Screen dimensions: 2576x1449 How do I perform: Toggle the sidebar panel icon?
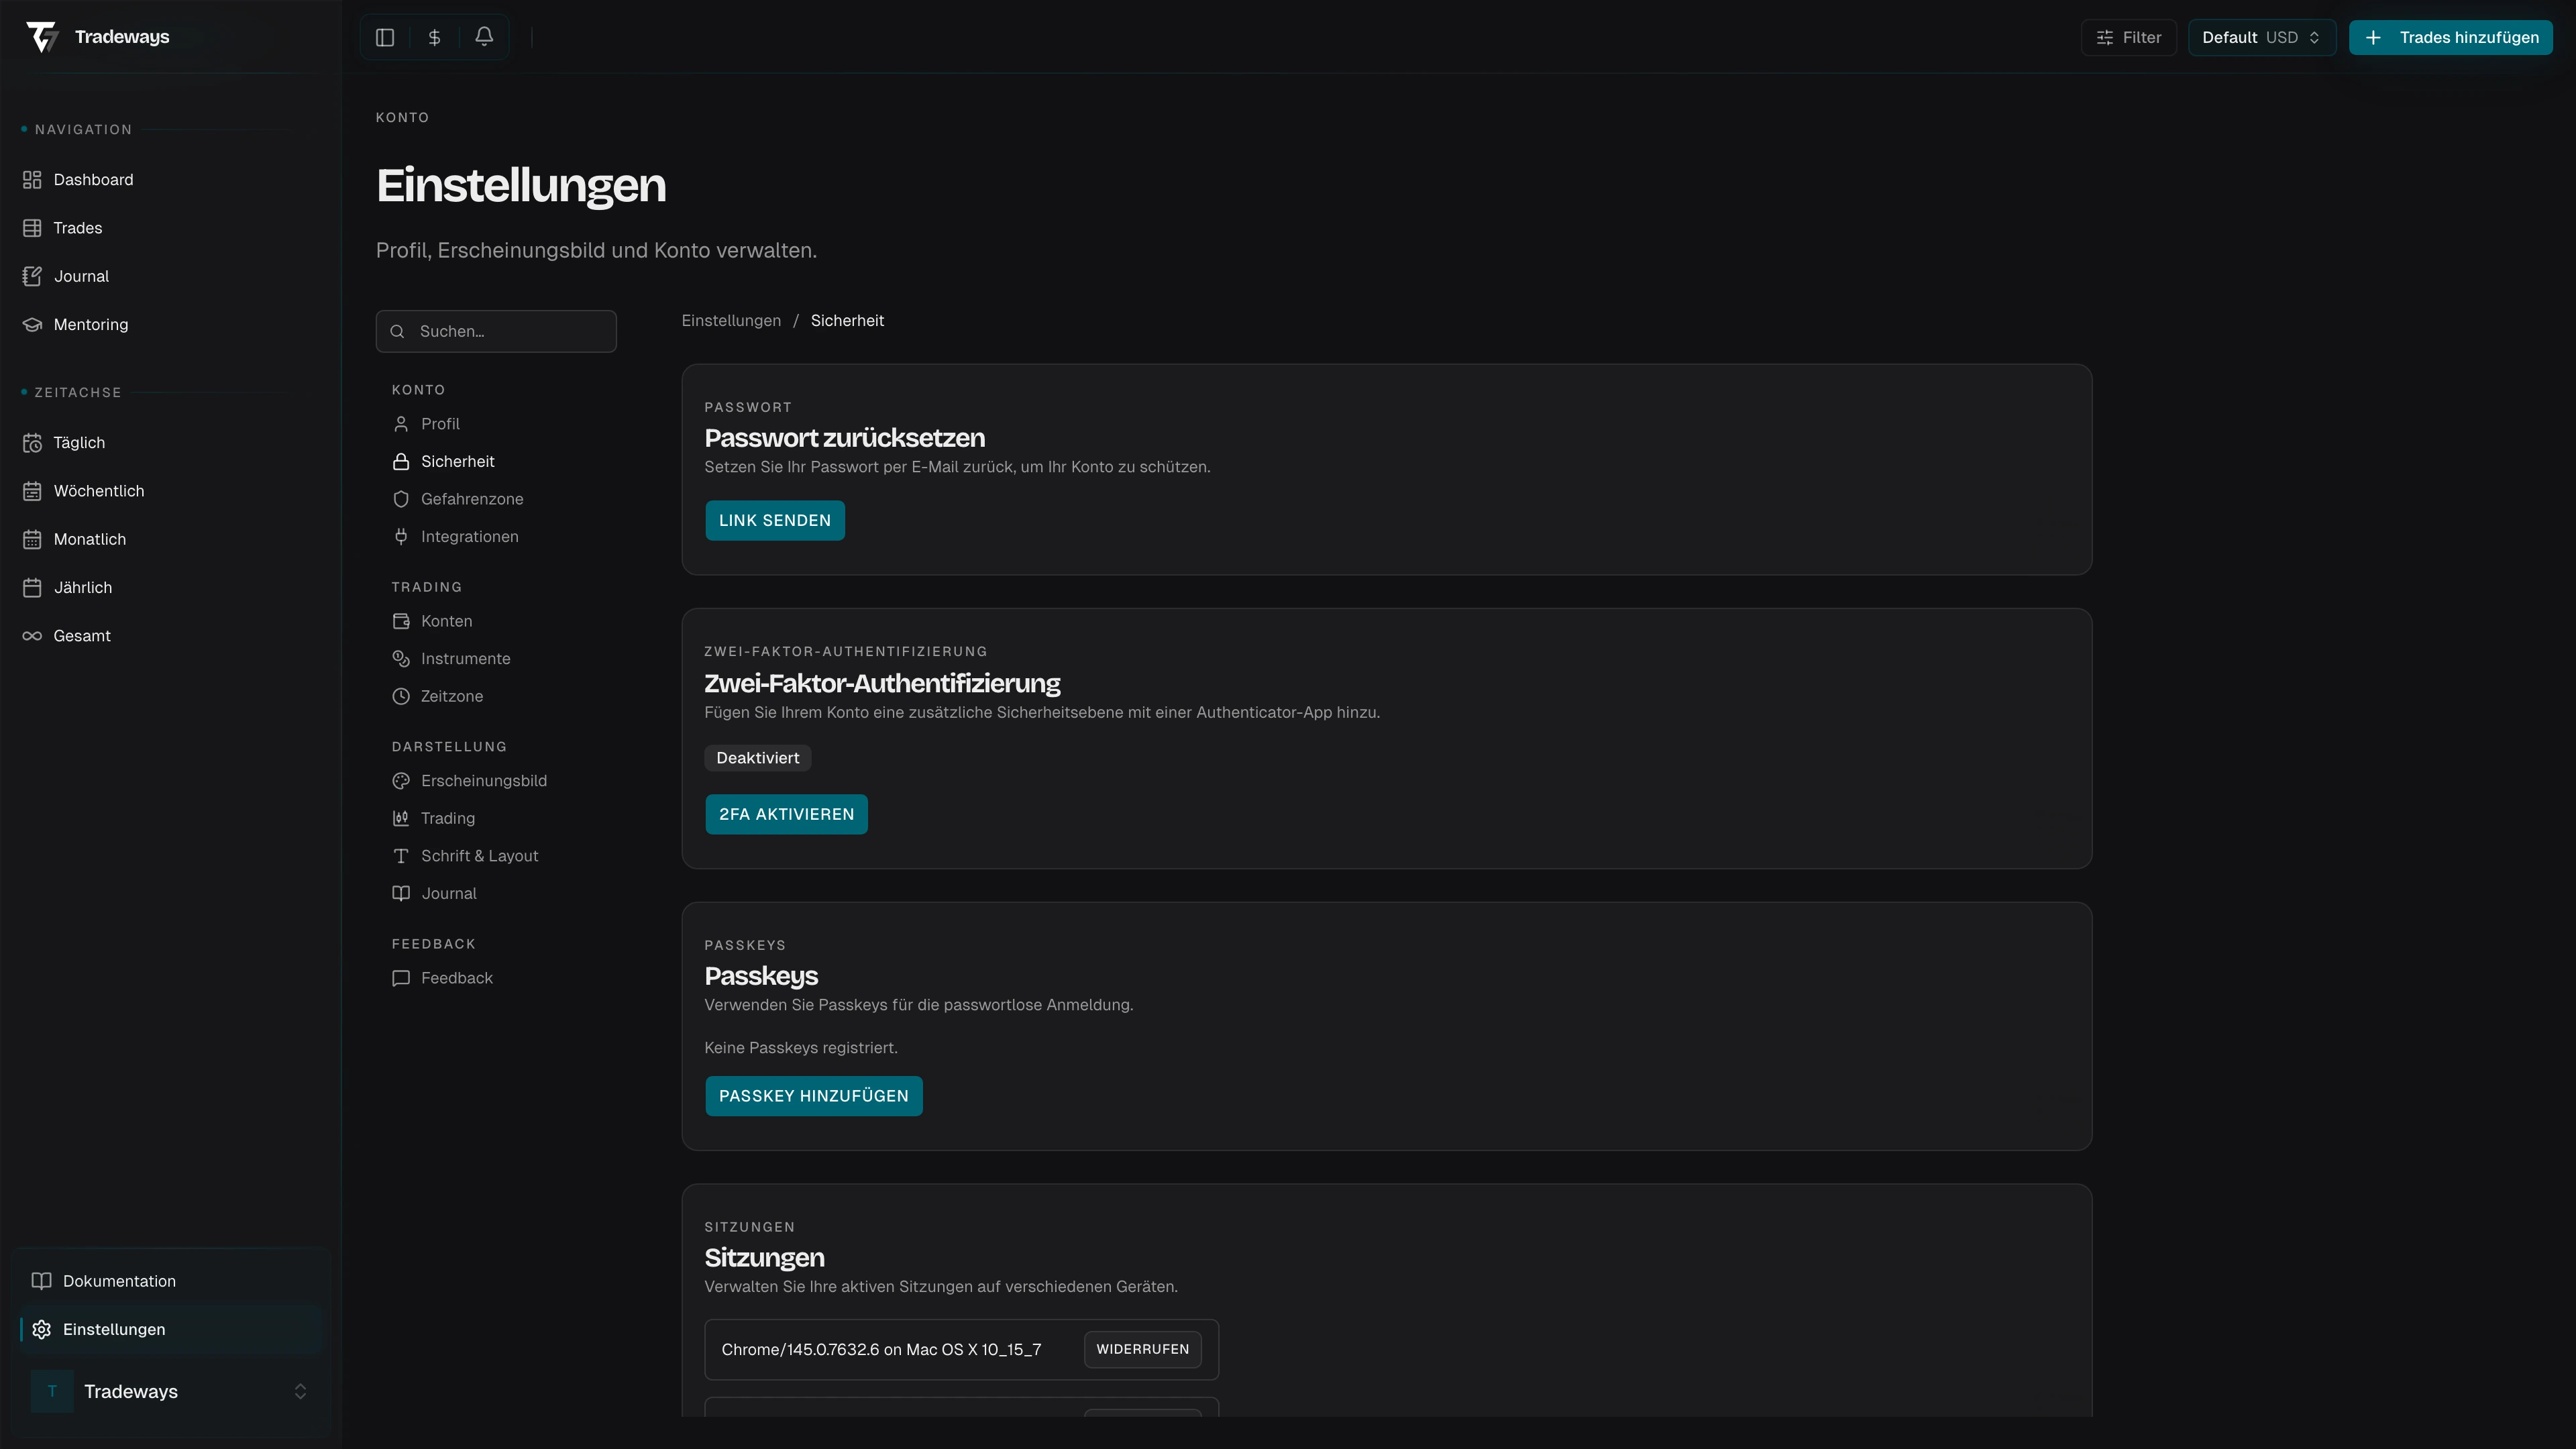(x=385, y=37)
